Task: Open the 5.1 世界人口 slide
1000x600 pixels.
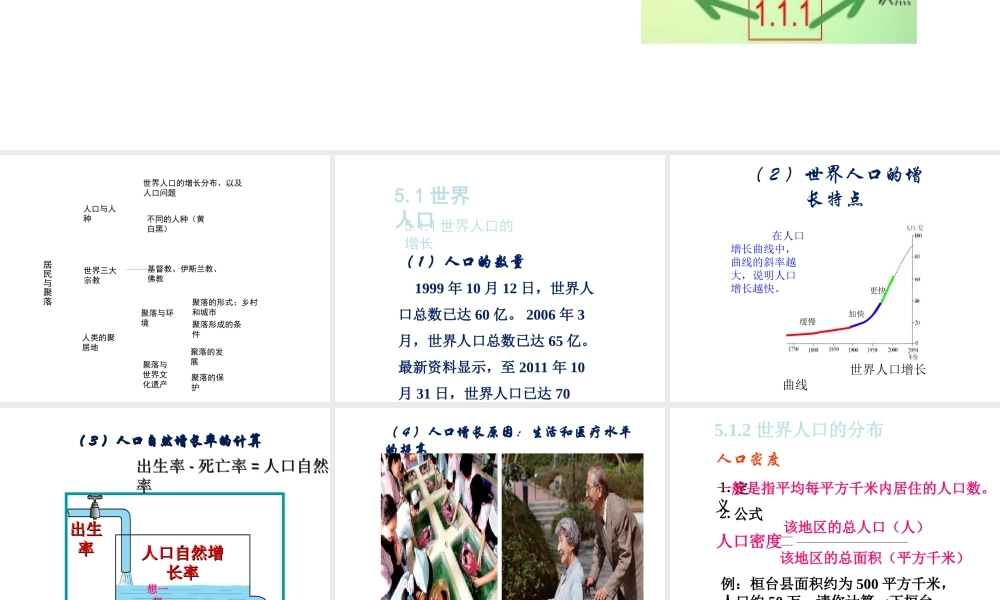Action: 499,279
